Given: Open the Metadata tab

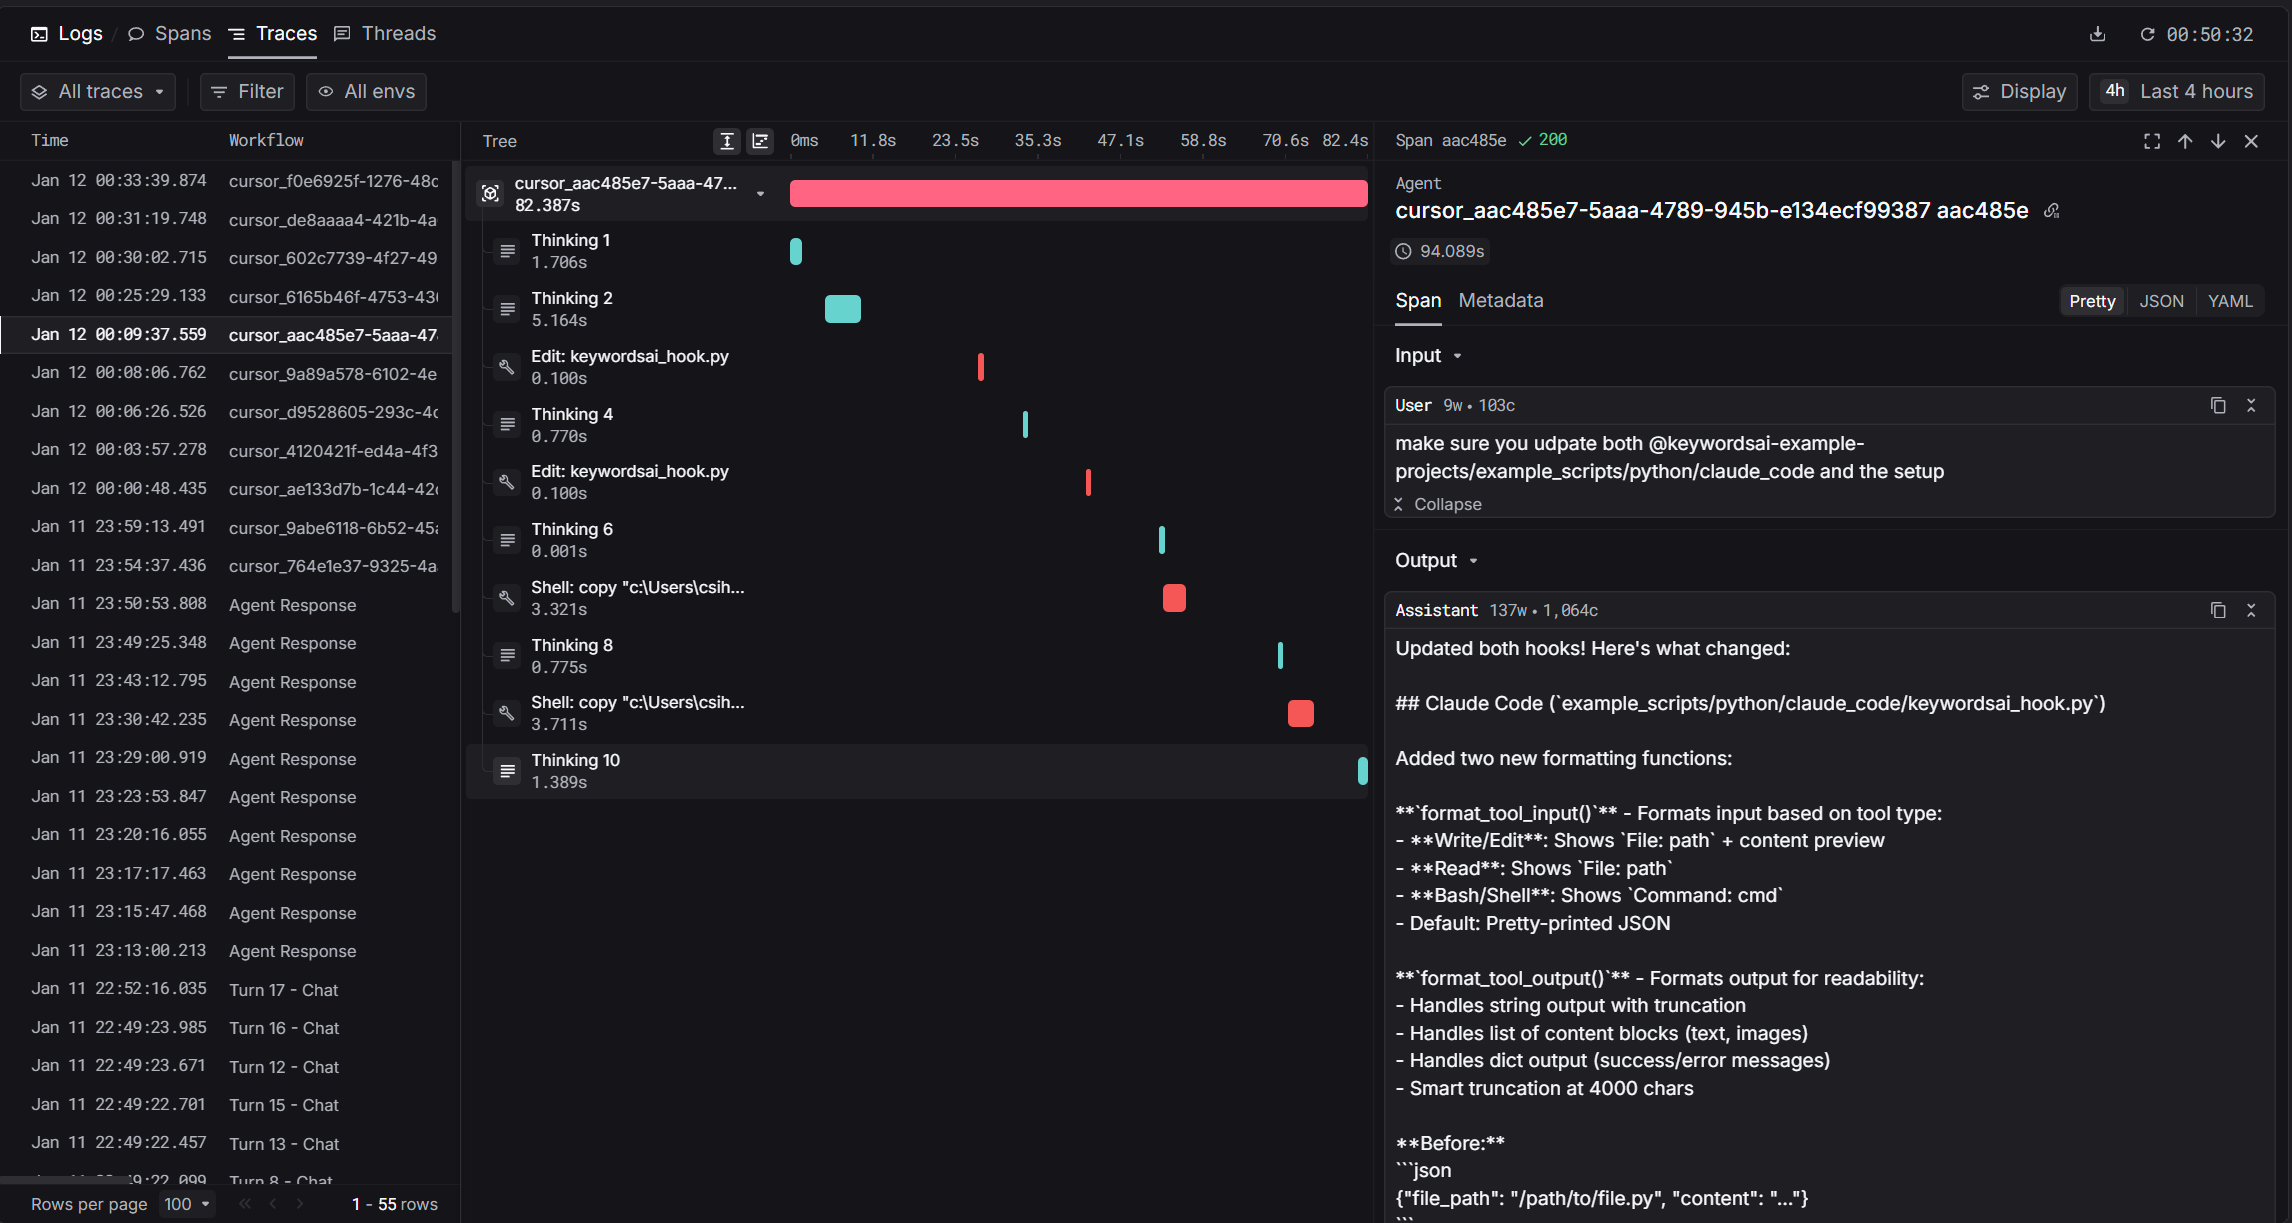Looking at the screenshot, I should click(1500, 301).
